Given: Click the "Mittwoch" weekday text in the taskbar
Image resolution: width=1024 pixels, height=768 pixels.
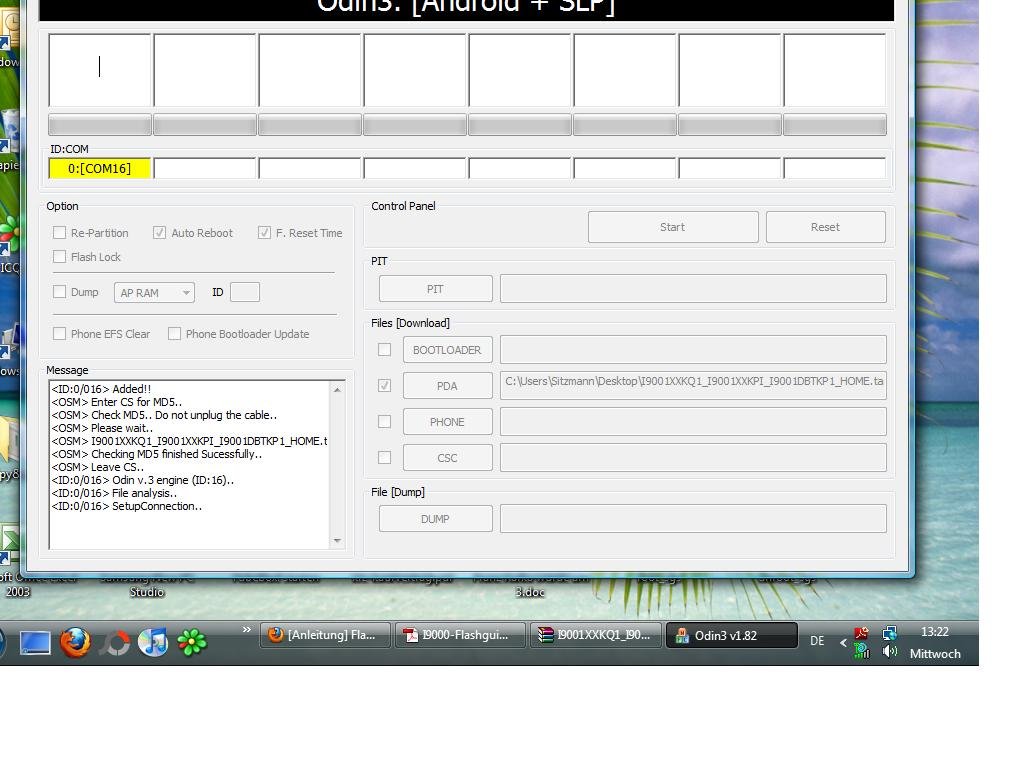Looking at the screenshot, I should pyautogui.click(x=935, y=654).
